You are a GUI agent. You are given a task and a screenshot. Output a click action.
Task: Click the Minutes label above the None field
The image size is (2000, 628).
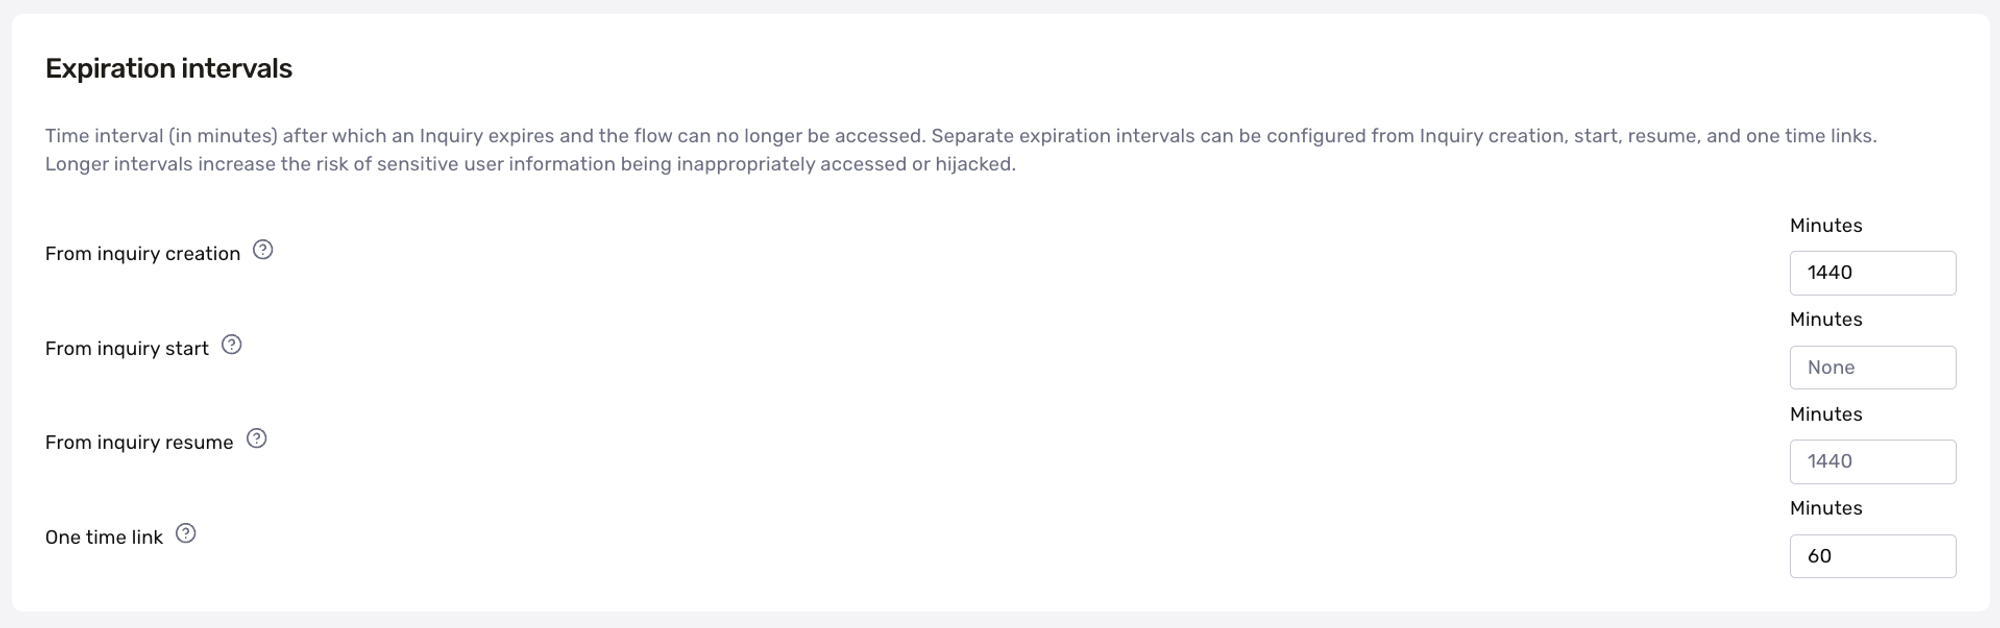pyautogui.click(x=1826, y=319)
